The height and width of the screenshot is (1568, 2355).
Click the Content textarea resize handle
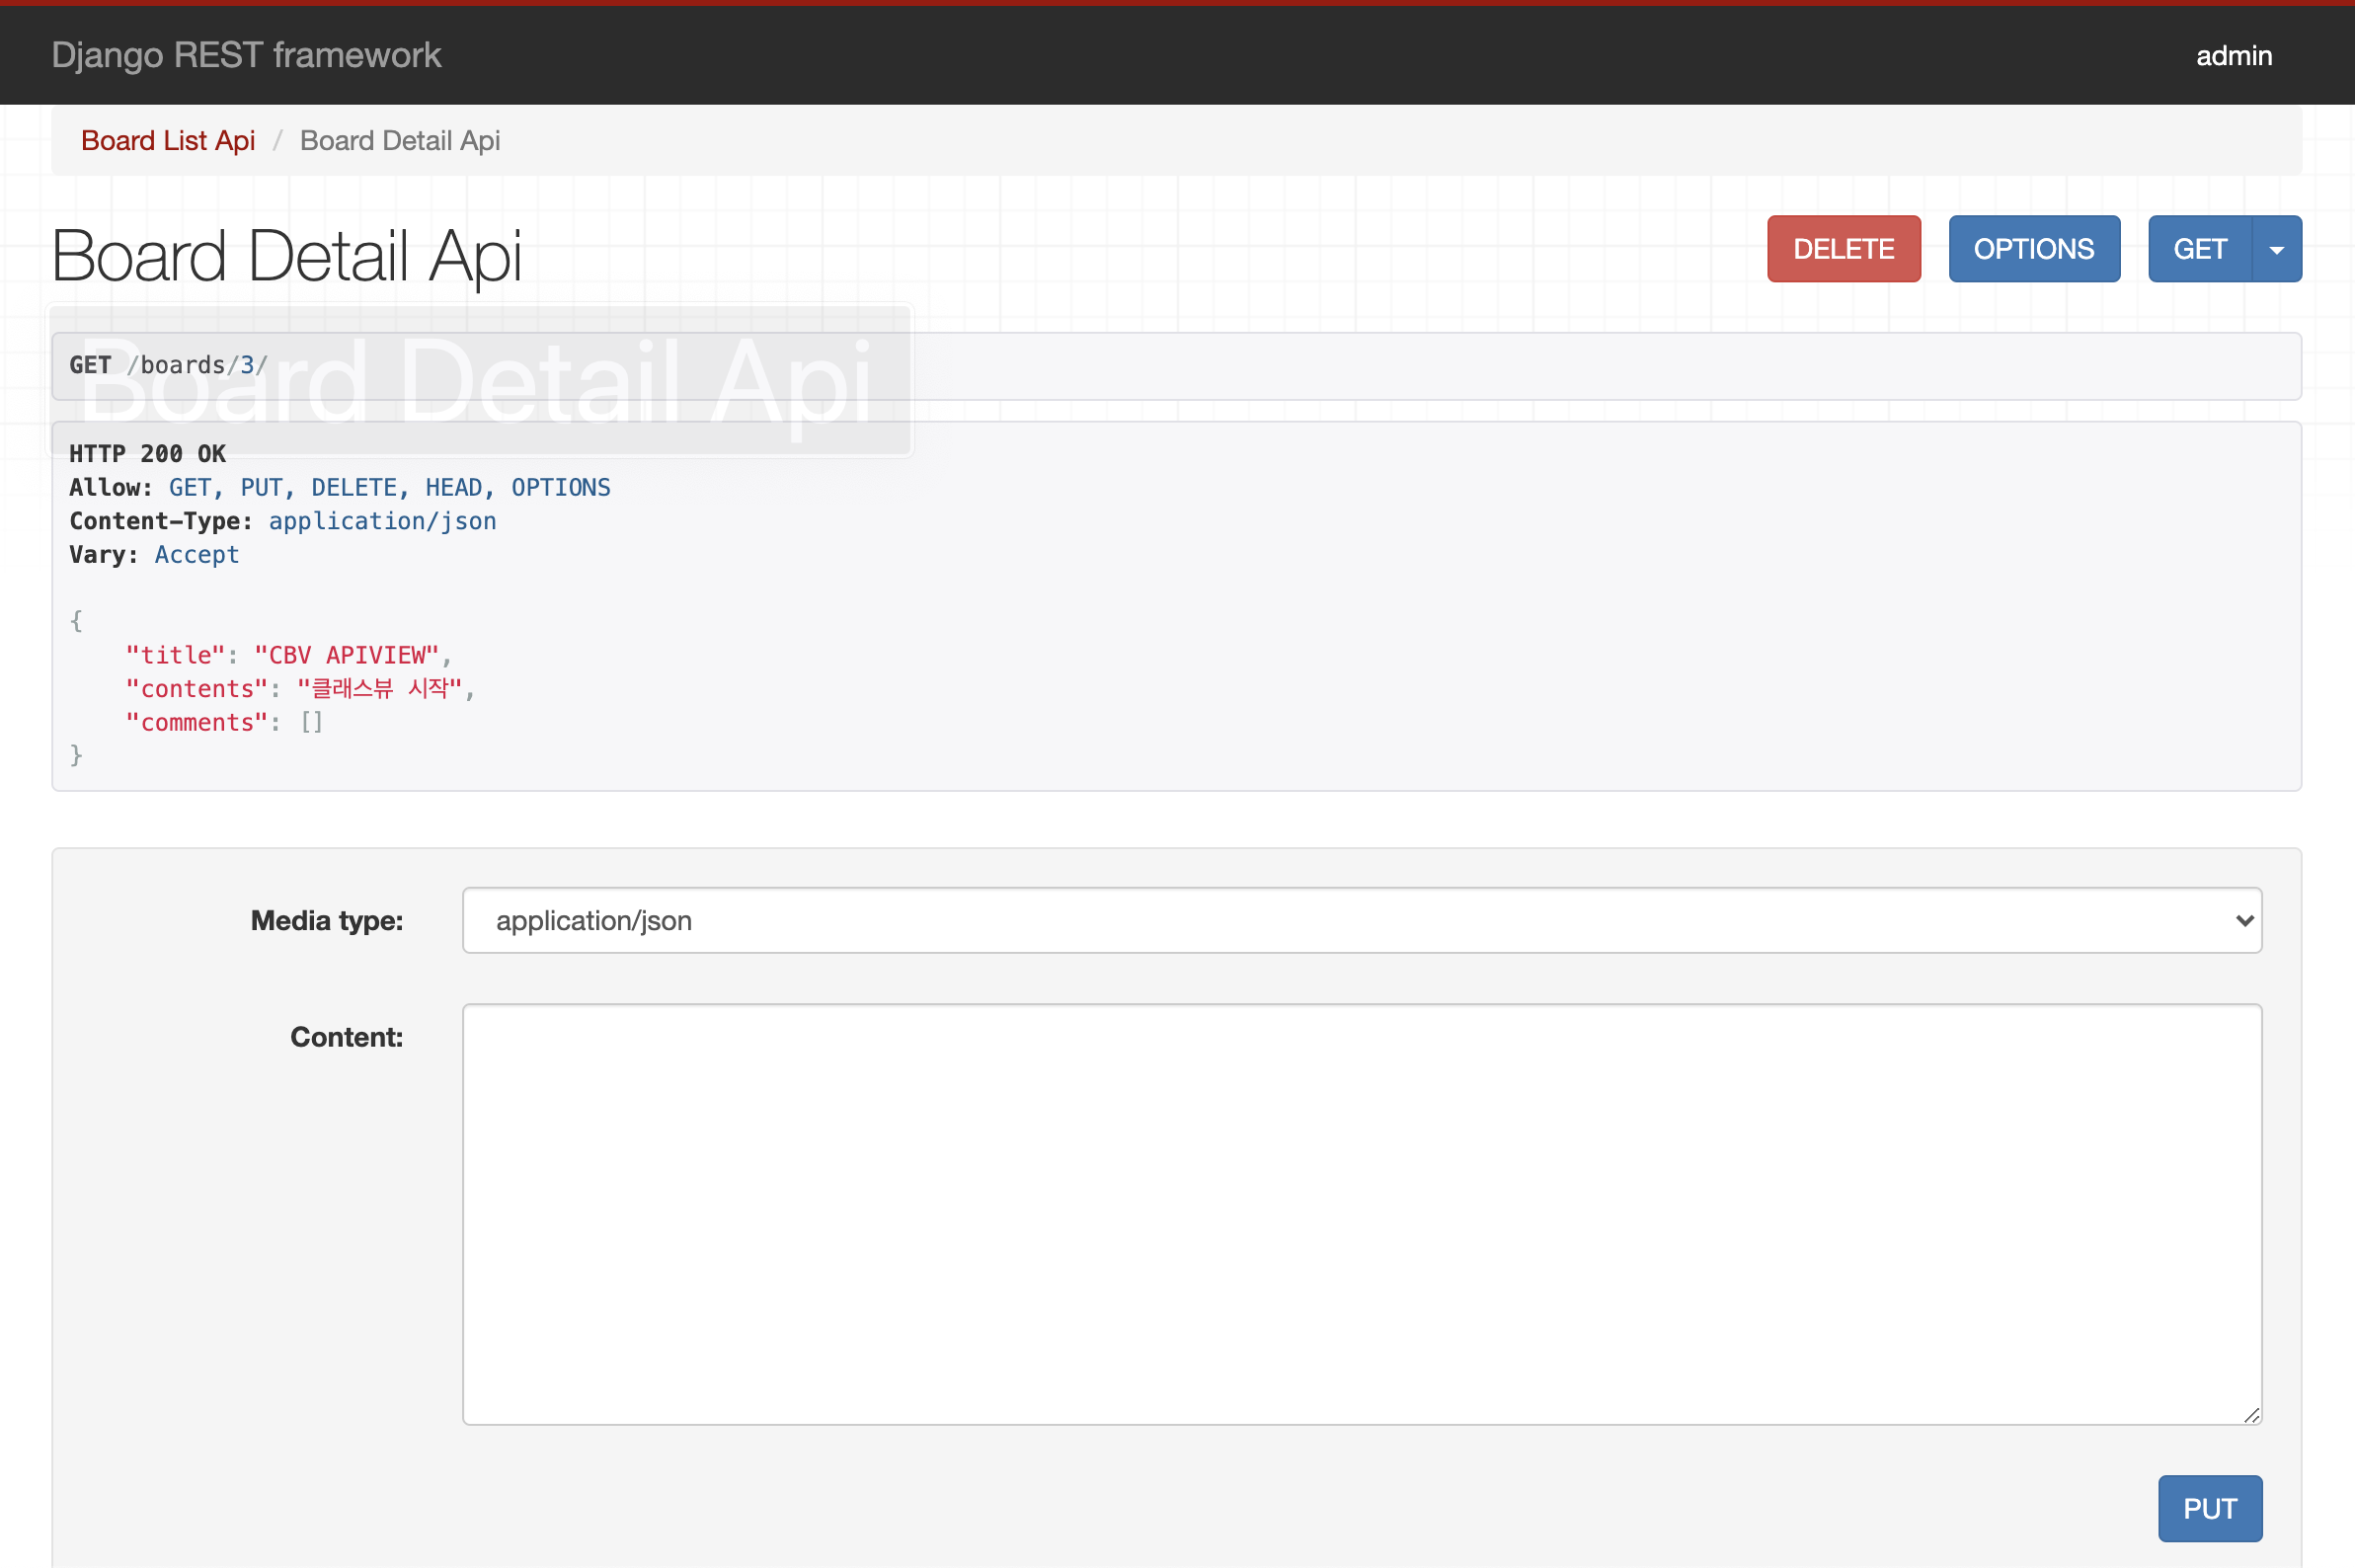coord(2251,1414)
